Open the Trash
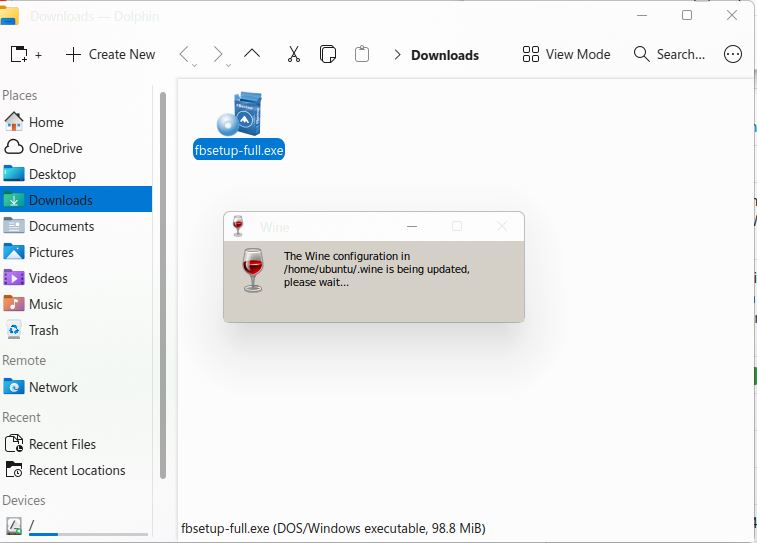 click(76, 331)
